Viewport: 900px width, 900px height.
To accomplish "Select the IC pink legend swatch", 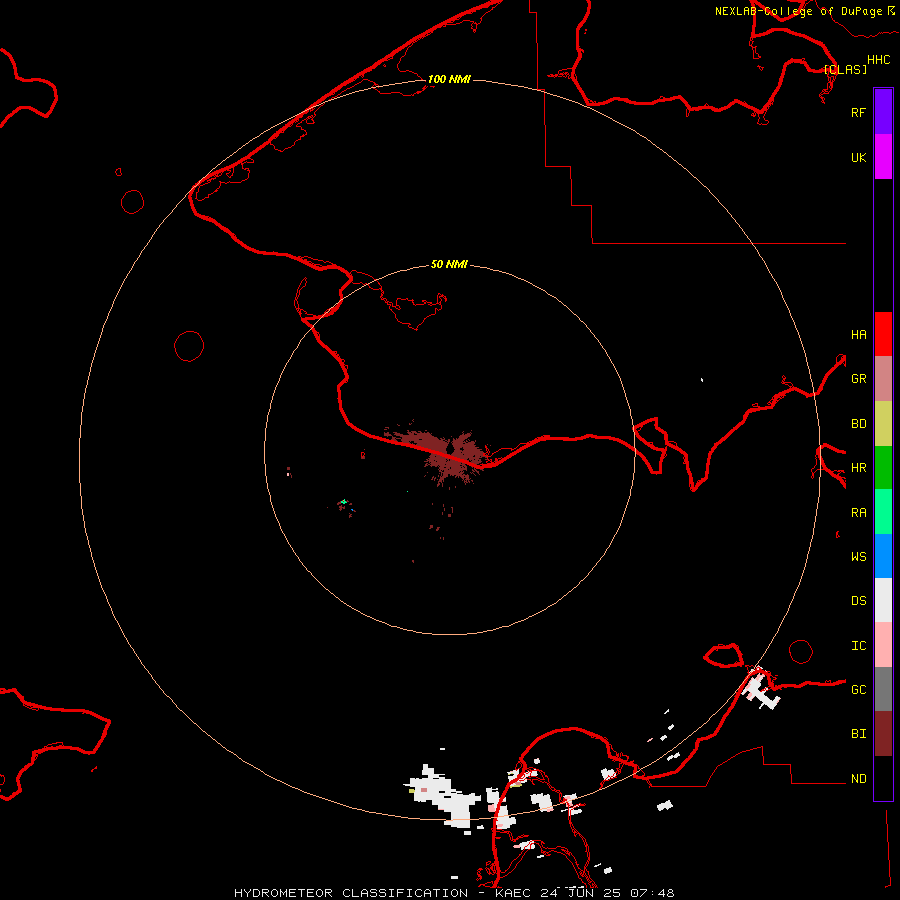I will tap(883, 645).
